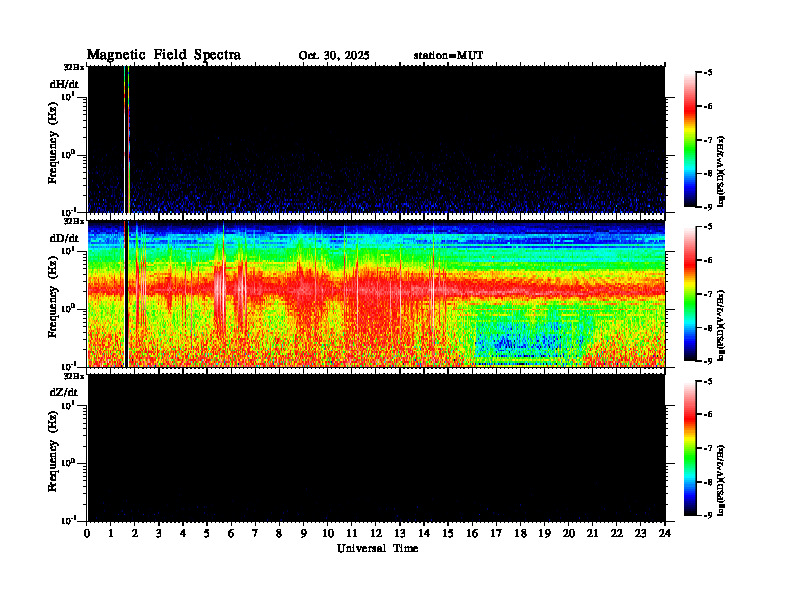Click hour tick label "22" on time axis
Image resolution: width=792 pixels, height=612 pixels.
(616, 534)
